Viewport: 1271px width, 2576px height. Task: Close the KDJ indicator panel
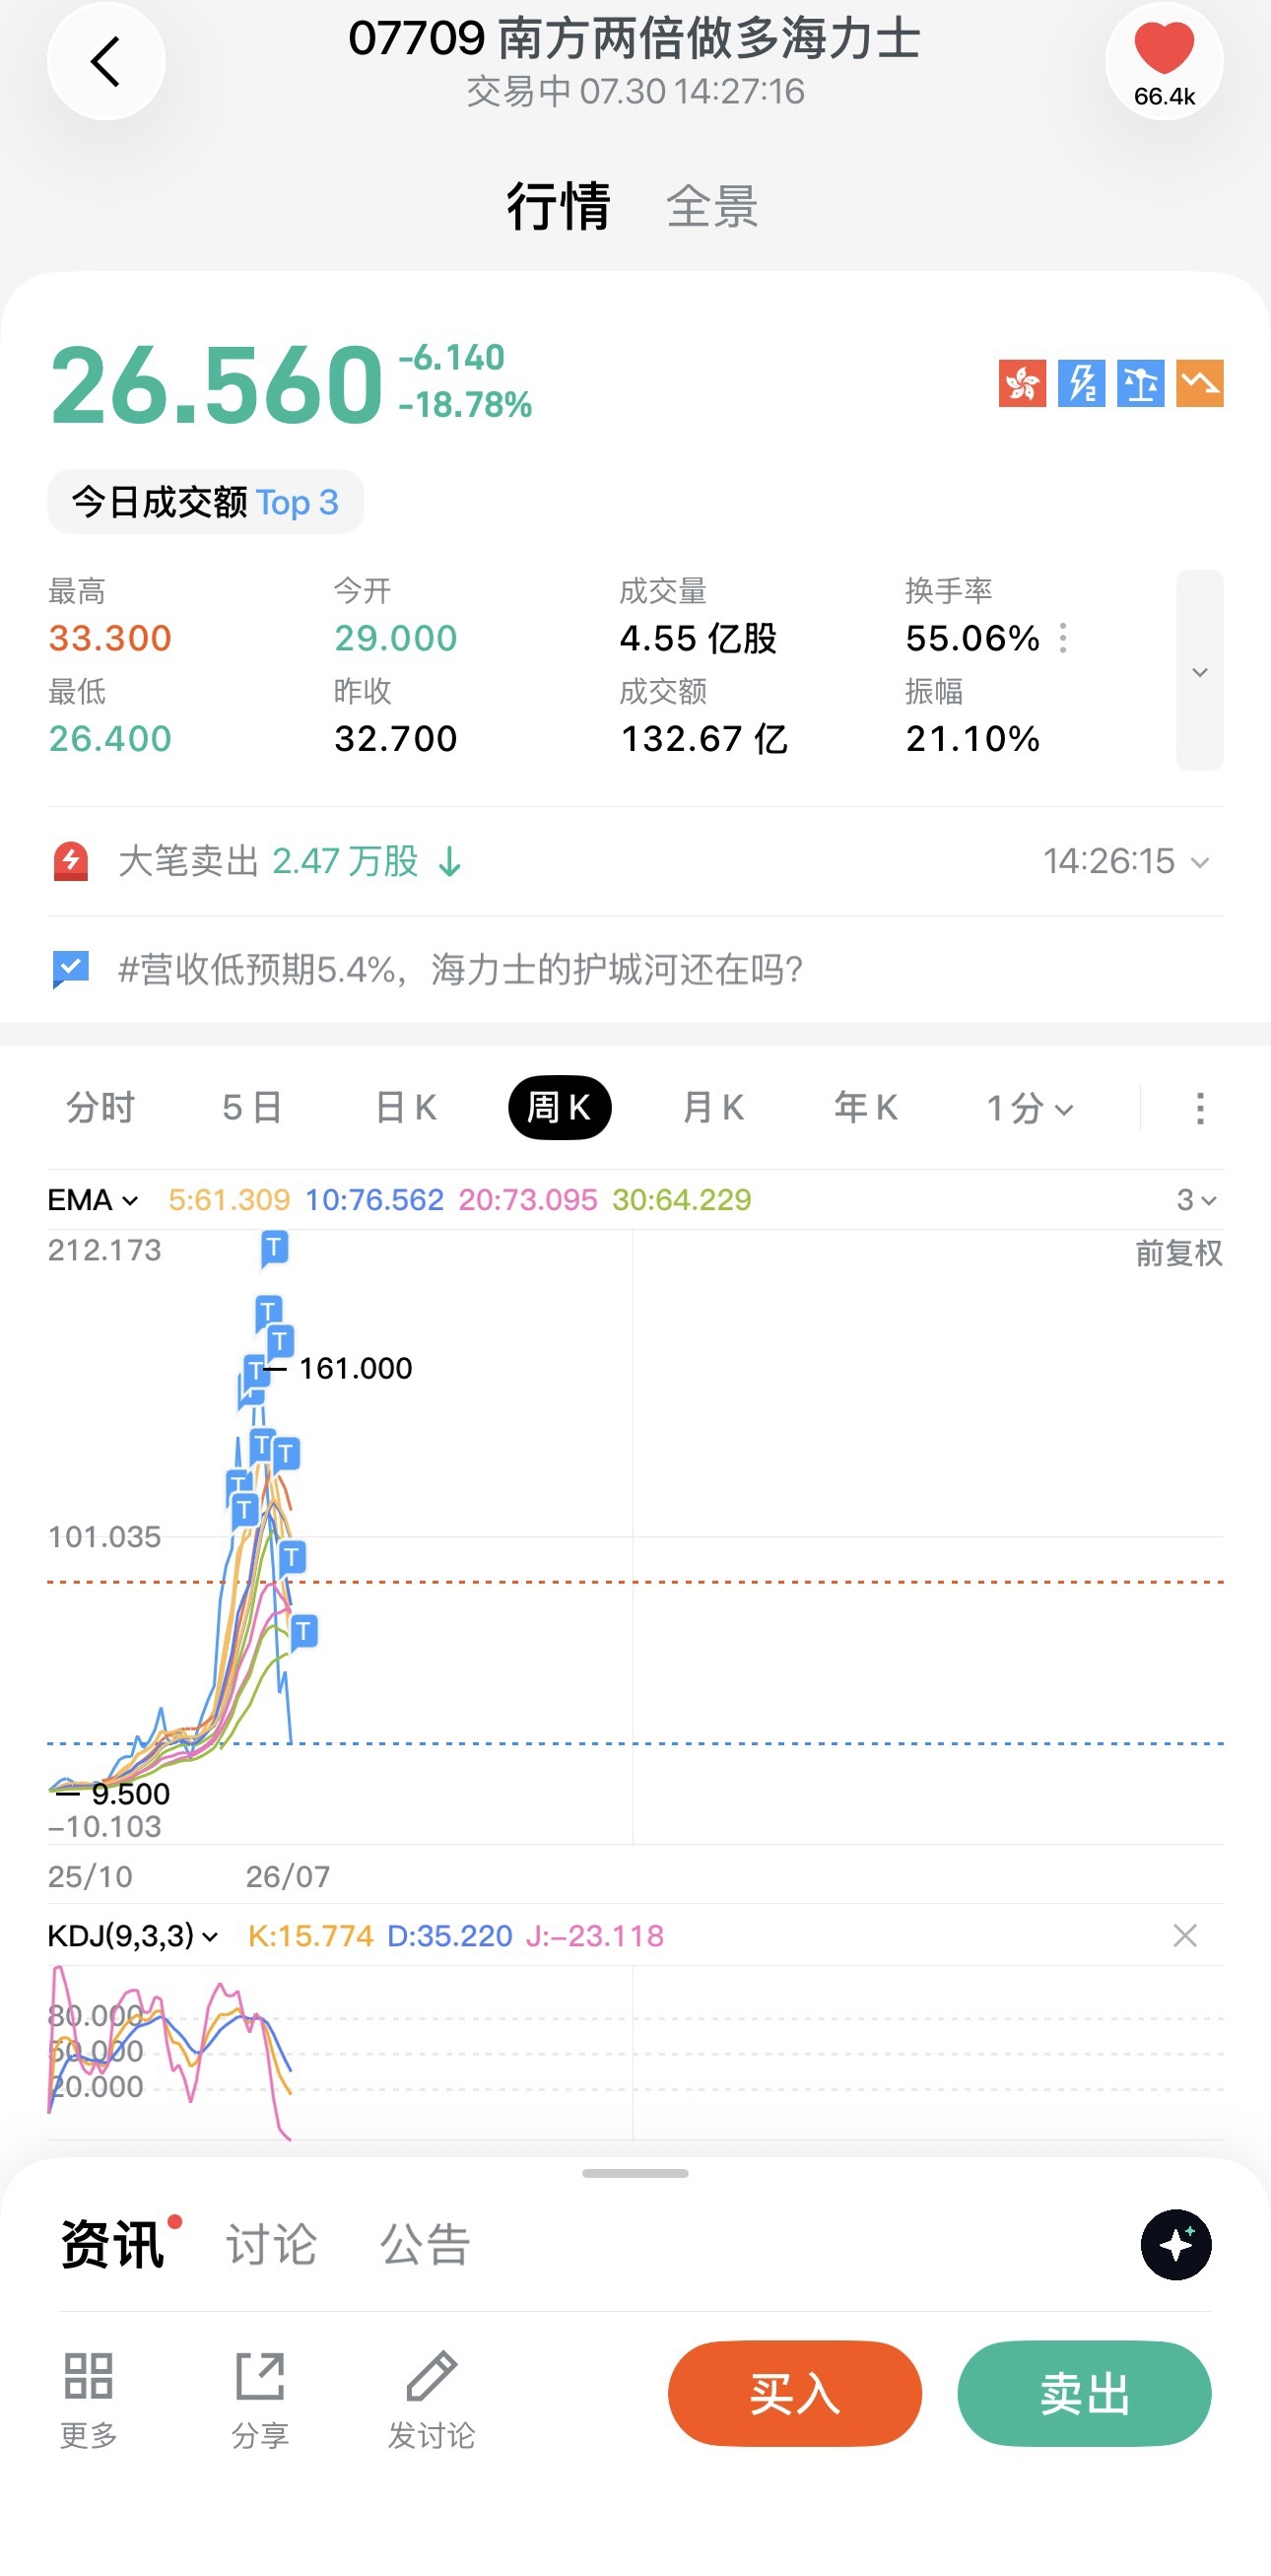point(1185,1936)
